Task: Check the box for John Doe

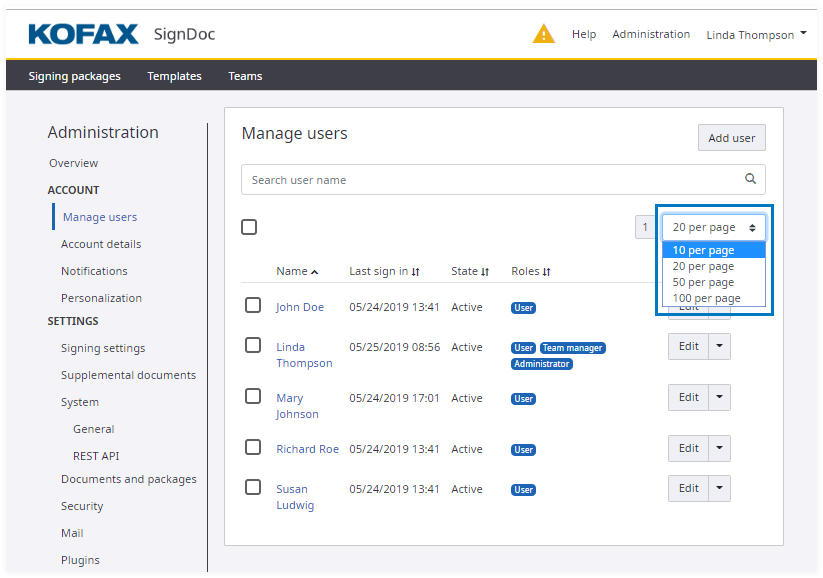Action: pos(253,305)
